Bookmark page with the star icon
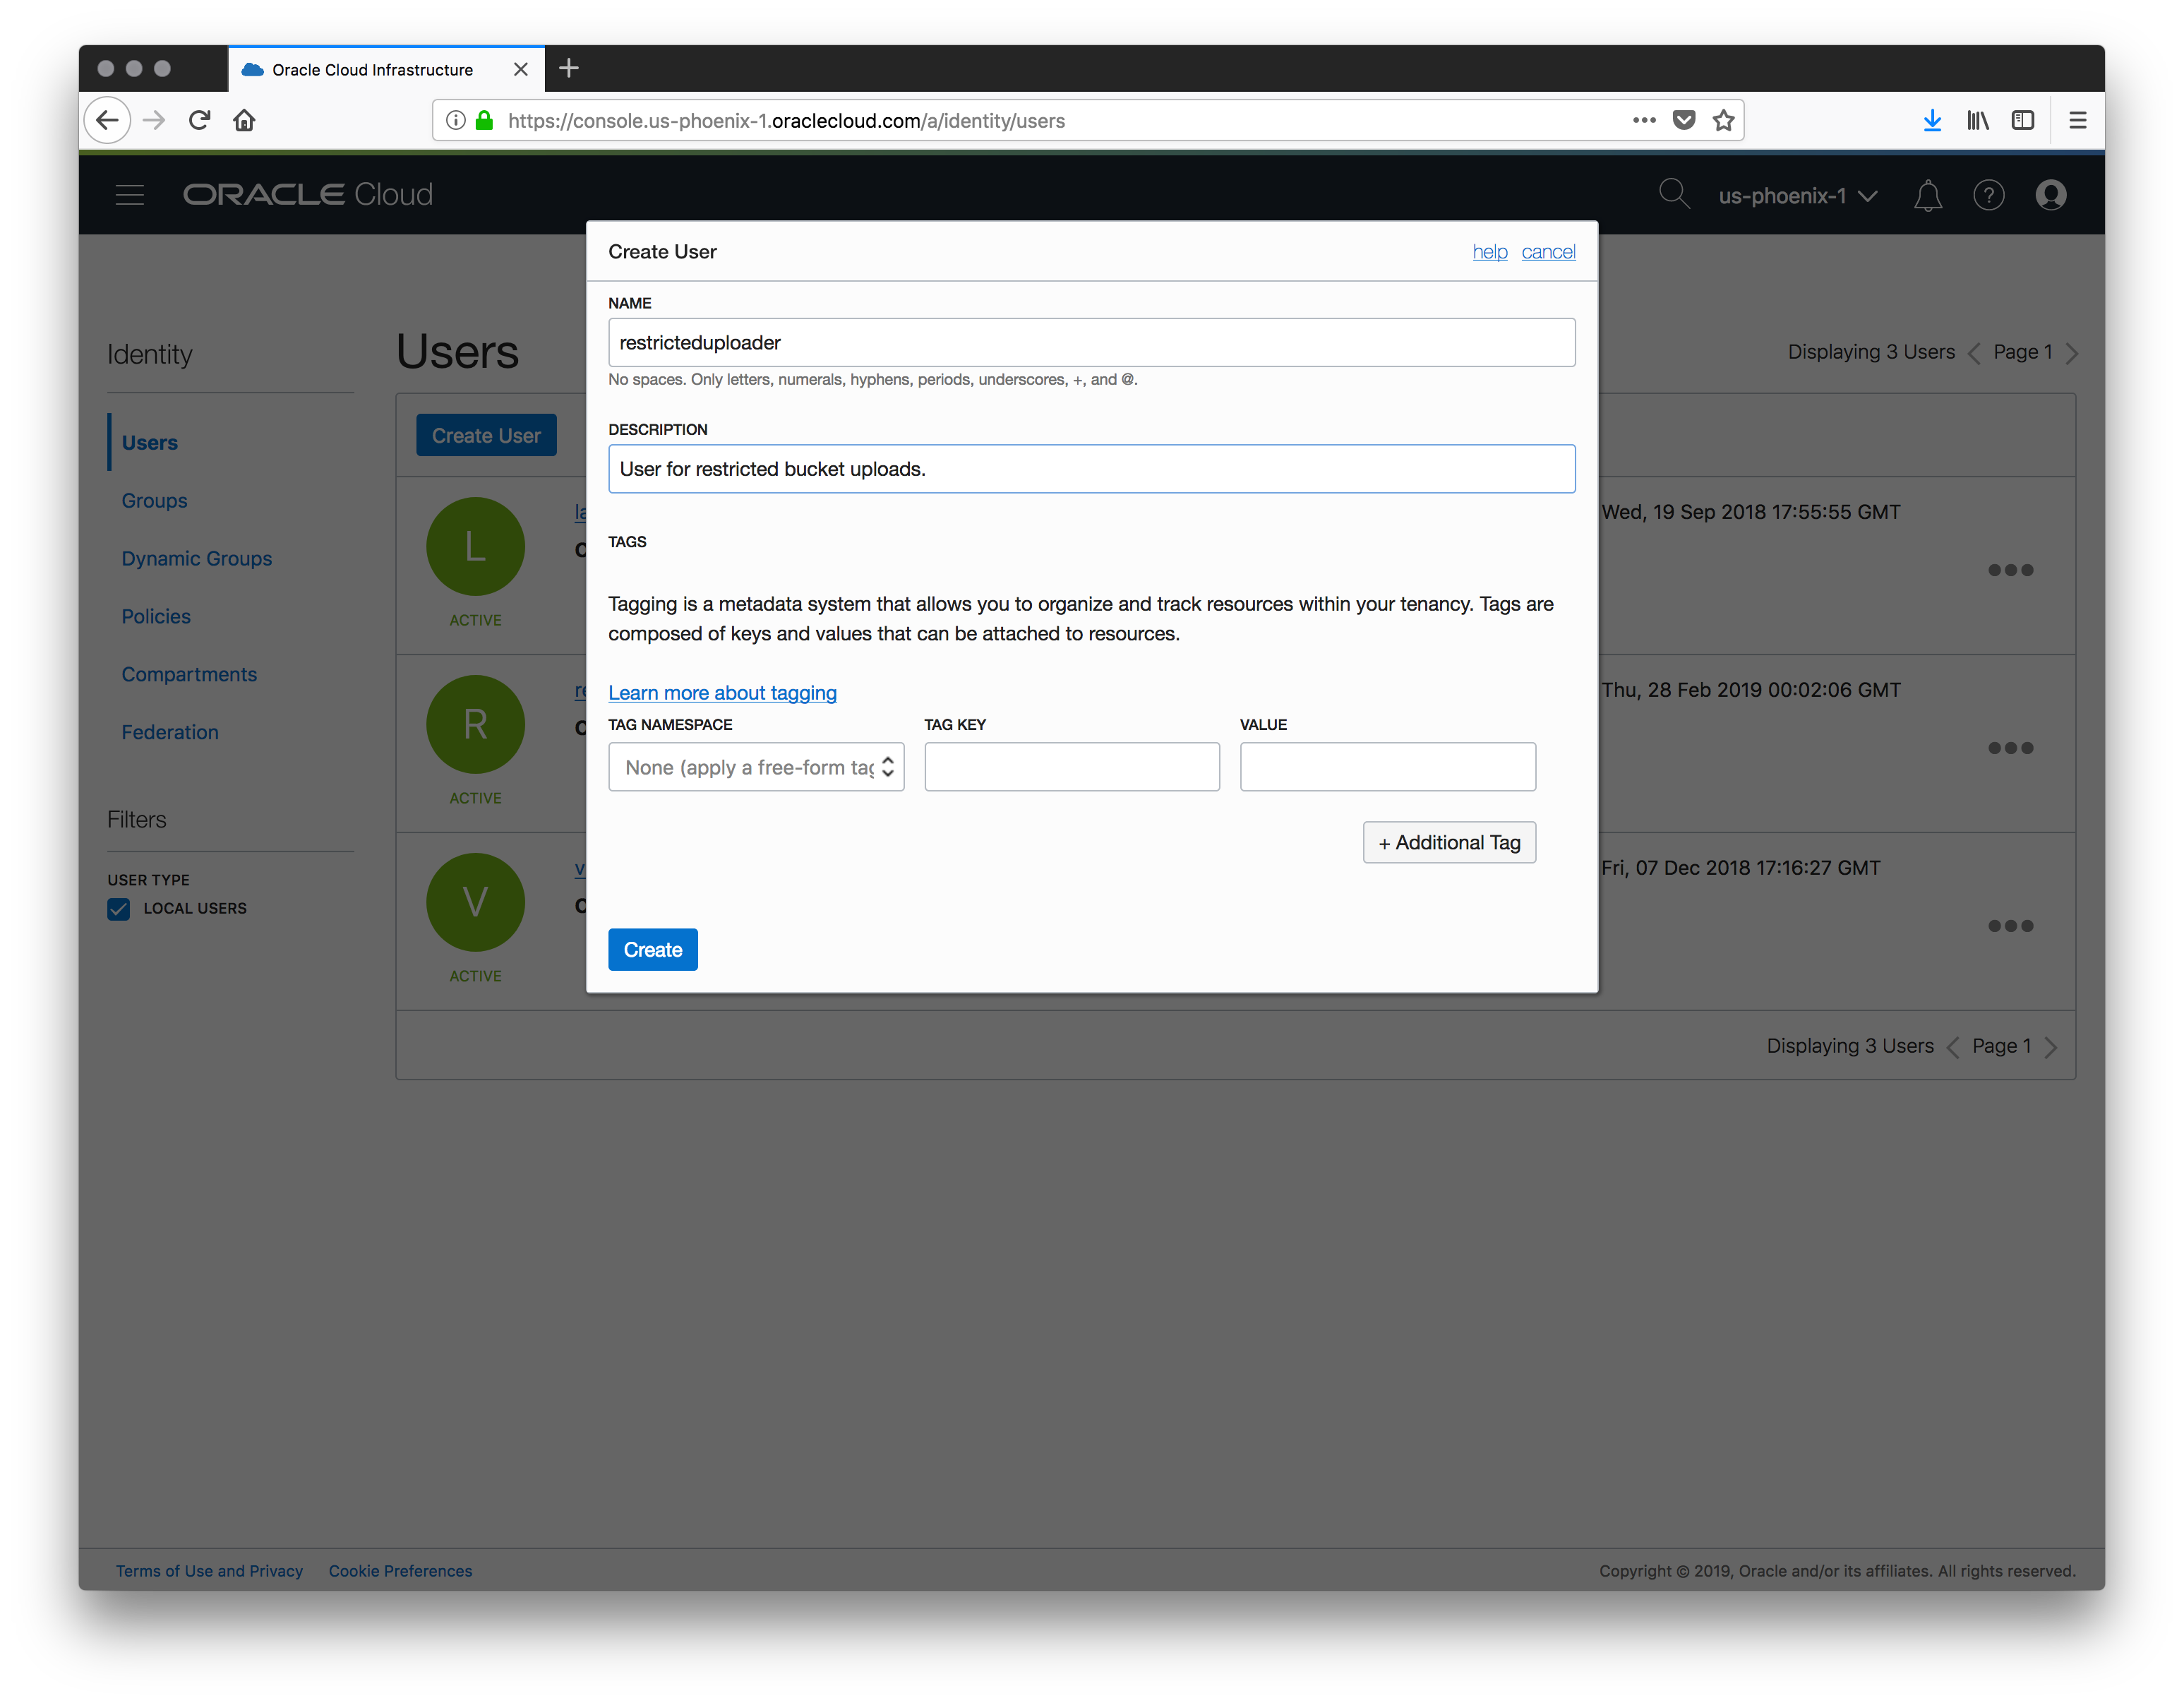Image resolution: width=2184 pixels, height=1703 pixels. (1723, 121)
